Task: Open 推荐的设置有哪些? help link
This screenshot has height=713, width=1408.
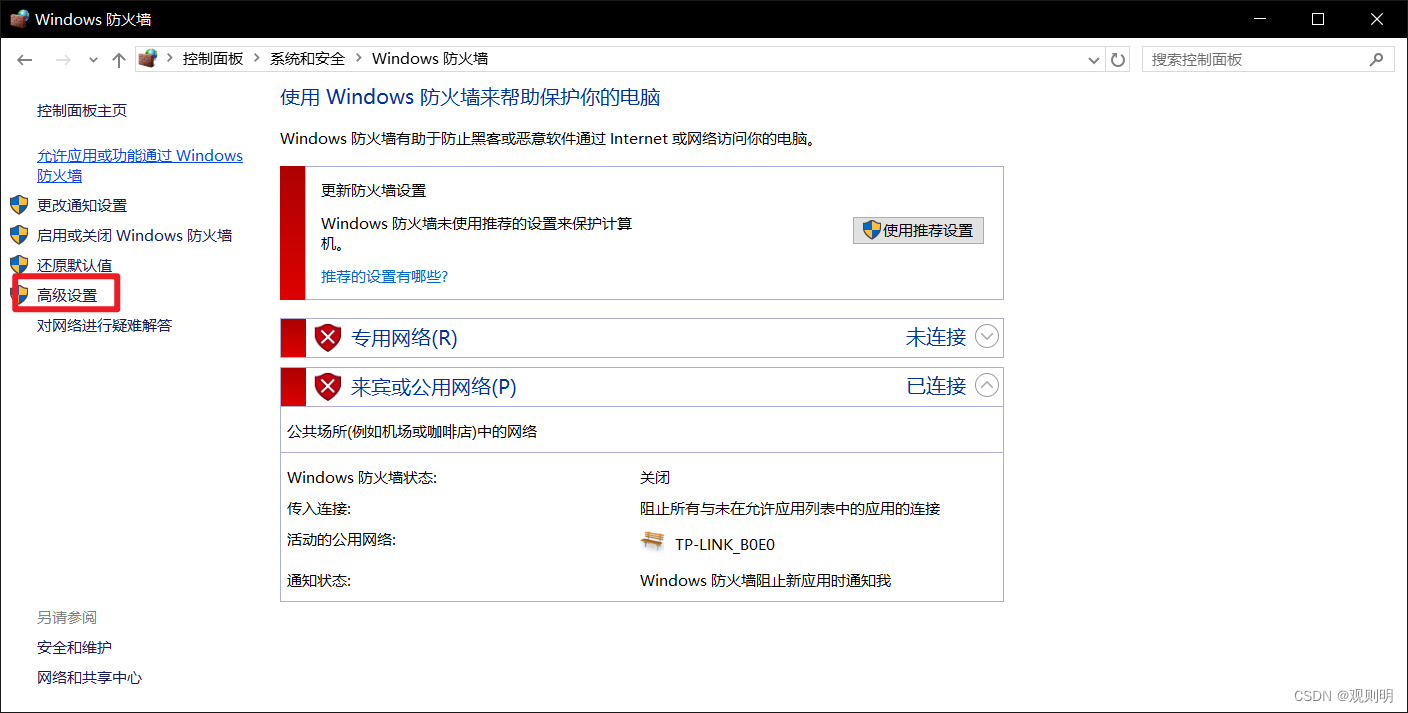Action: (x=384, y=276)
